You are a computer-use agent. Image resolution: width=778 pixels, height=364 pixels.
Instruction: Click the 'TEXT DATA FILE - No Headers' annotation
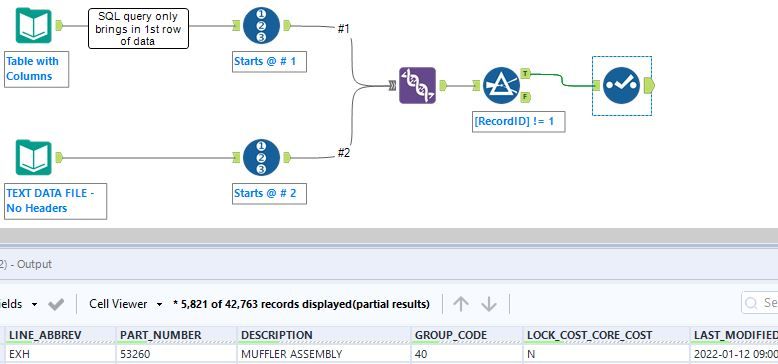tap(55, 201)
